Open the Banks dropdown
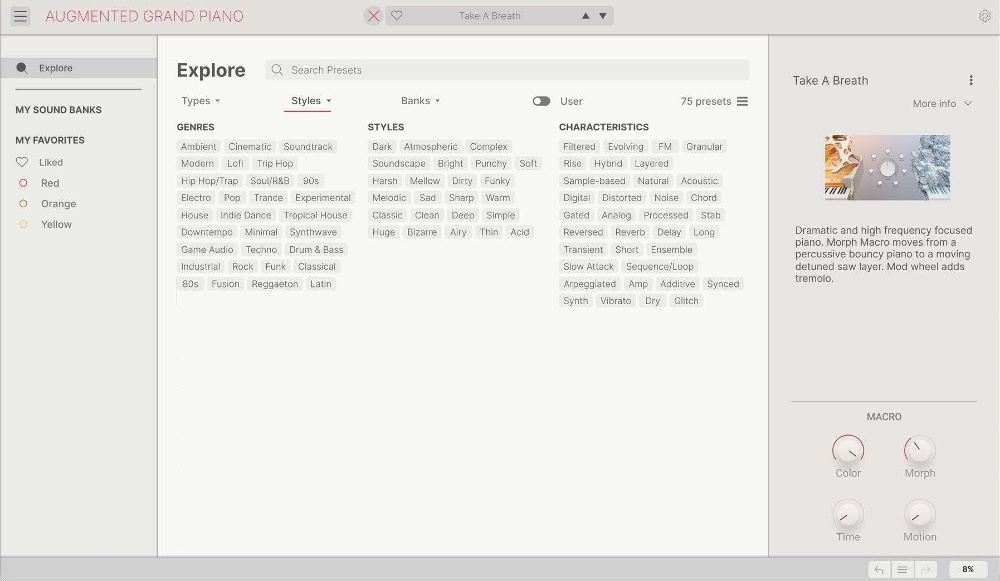Screen dimensions: 1000x581 click(x=420, y=101)
